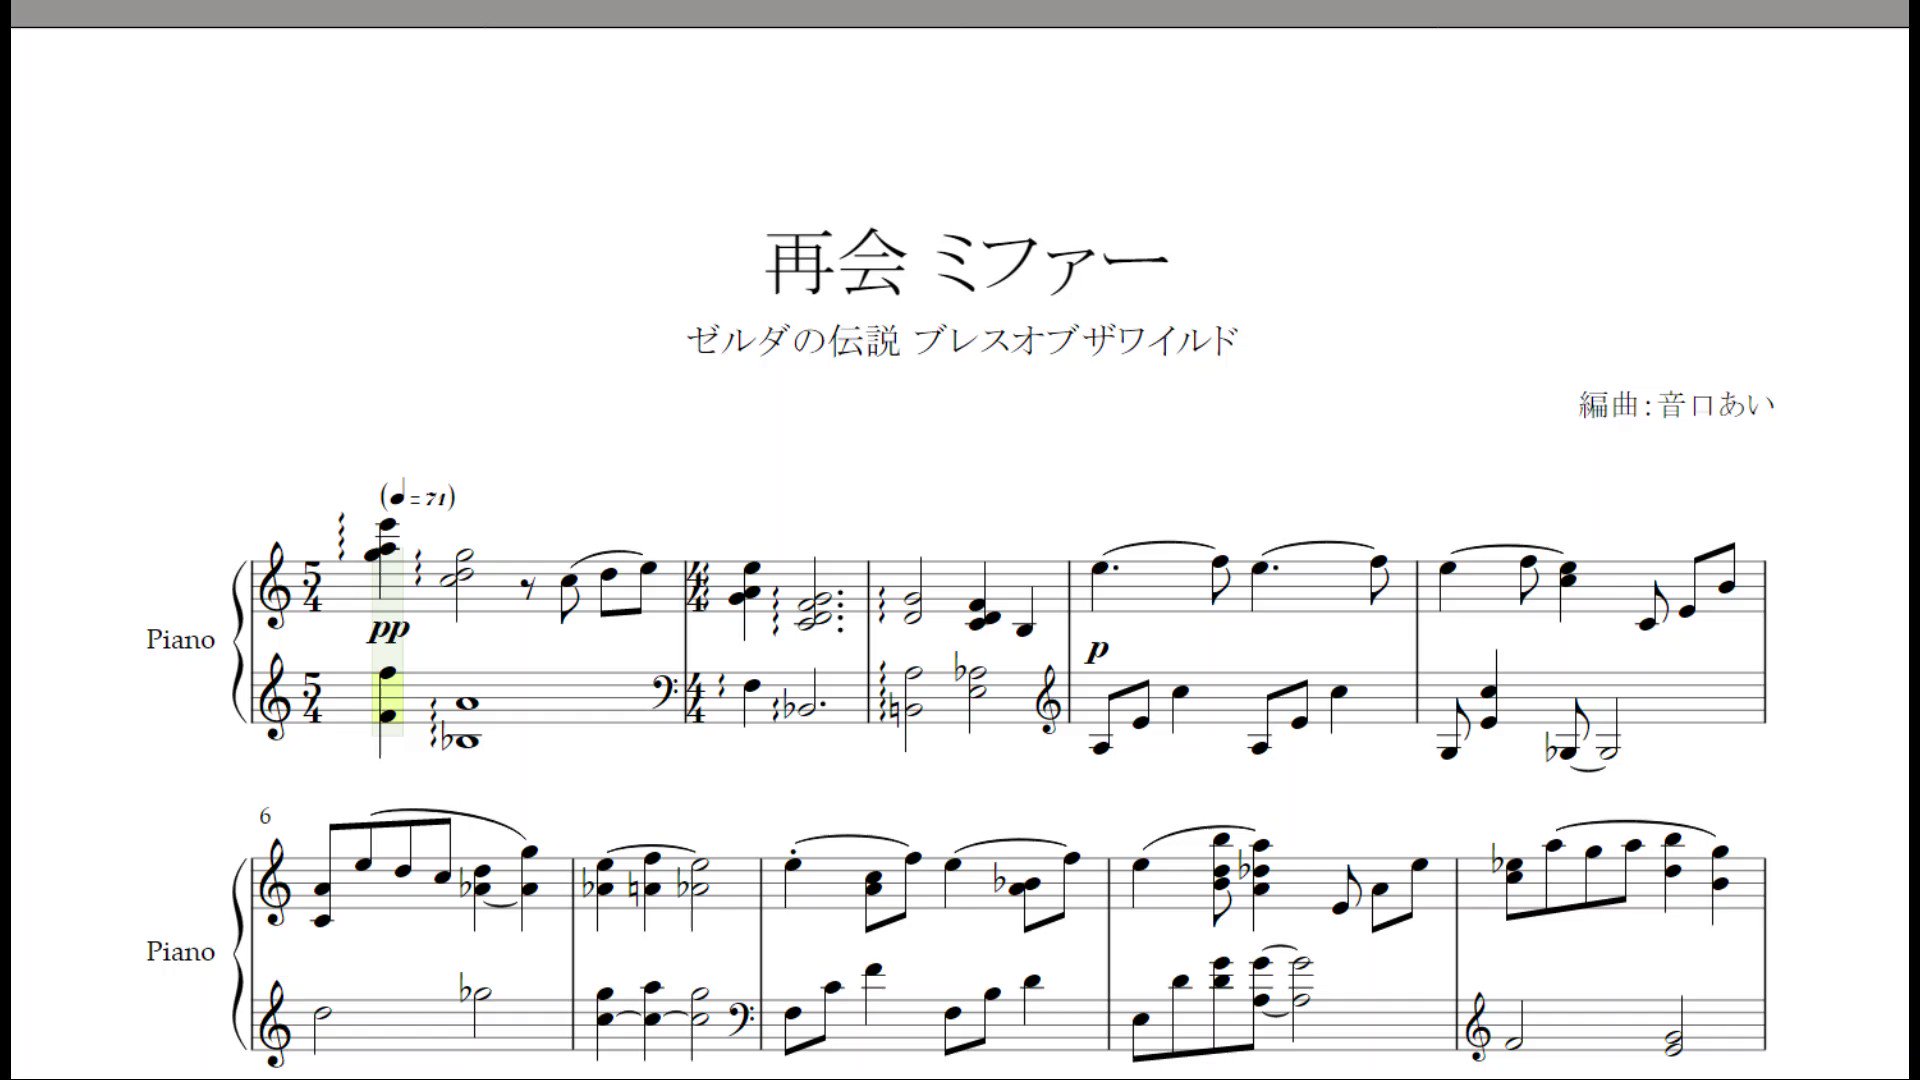The image size is (1920, 1080).
Task: Select the treble clef in last measure lower staff
Action: point(1476,1027)
